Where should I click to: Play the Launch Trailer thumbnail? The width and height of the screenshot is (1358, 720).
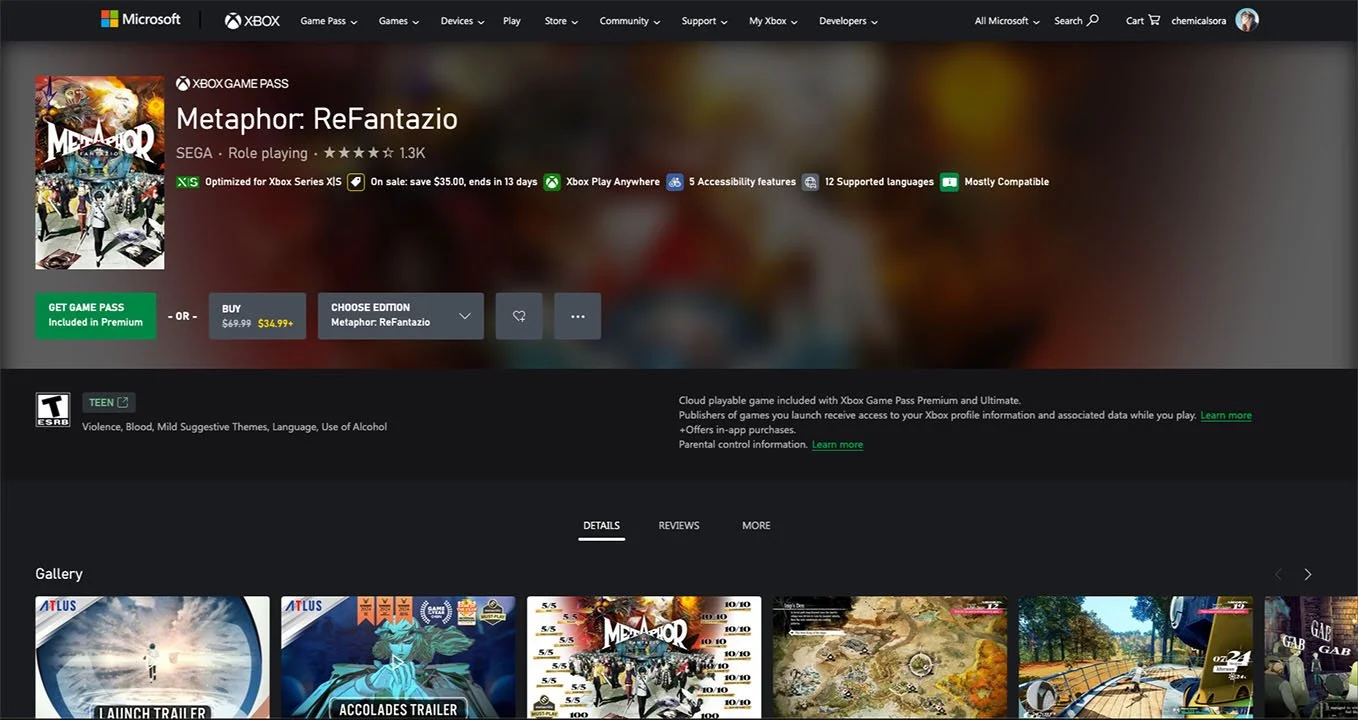point(152,658)
